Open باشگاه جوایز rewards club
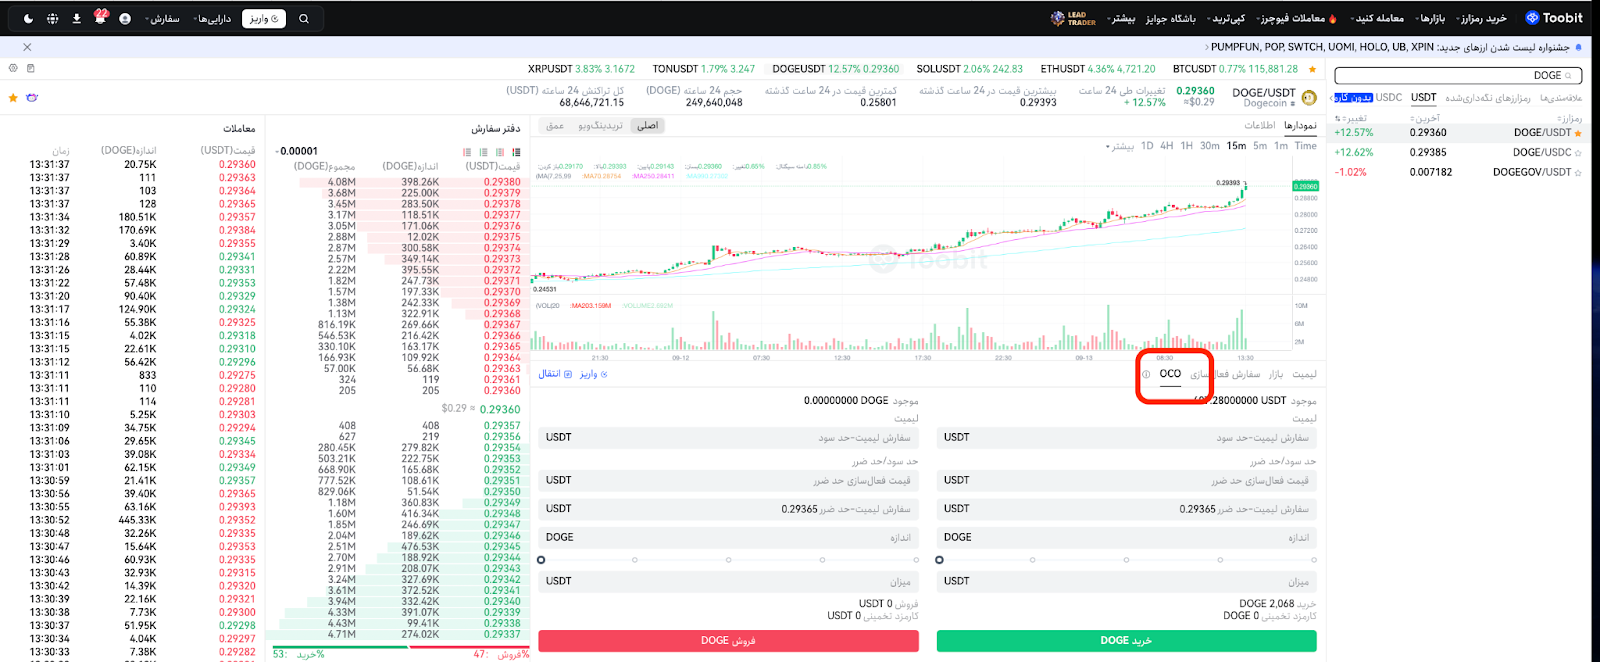 (1171, 18)
